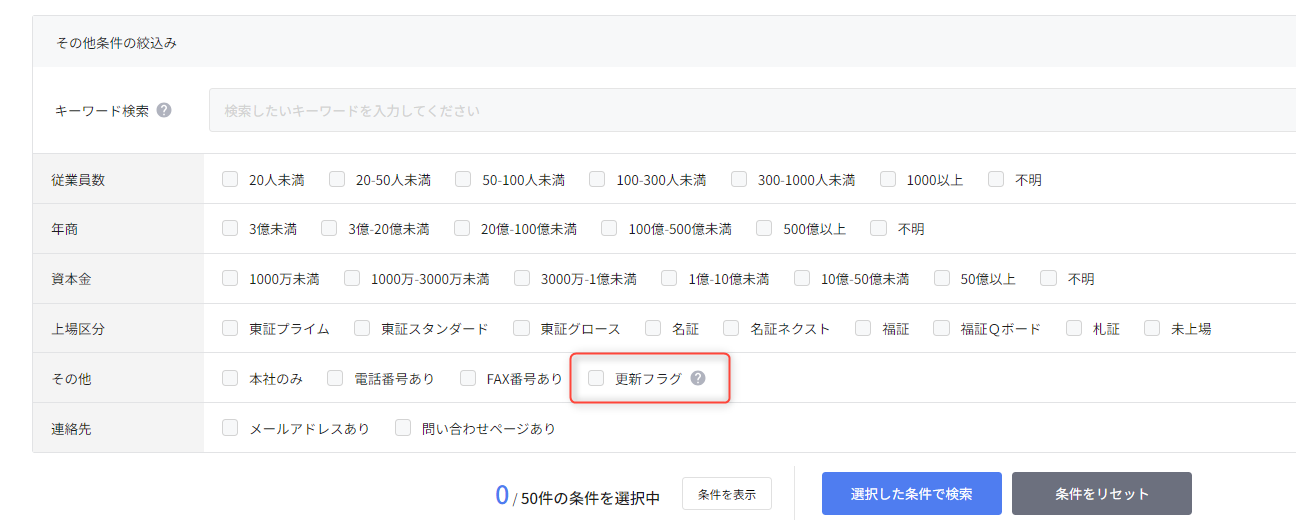Focus the keyword search input field
The image size is (1296, 530).
(x=752, y=110)
